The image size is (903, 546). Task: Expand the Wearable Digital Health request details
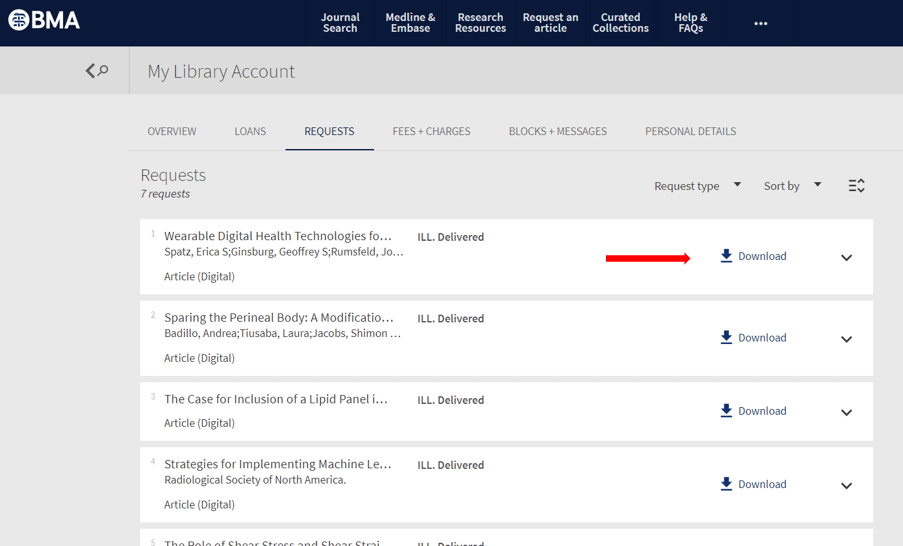846,258
